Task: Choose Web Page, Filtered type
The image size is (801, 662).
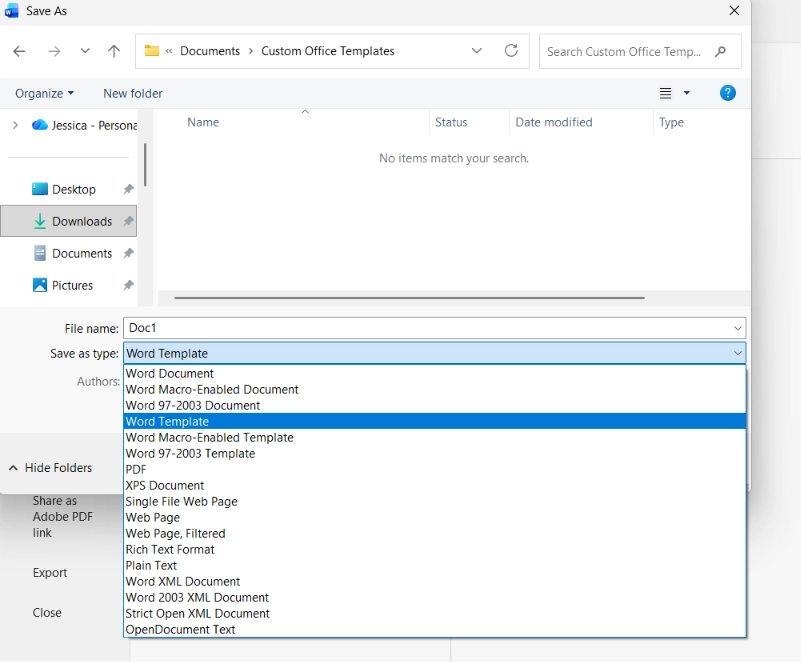Action: tap(435, 533)
